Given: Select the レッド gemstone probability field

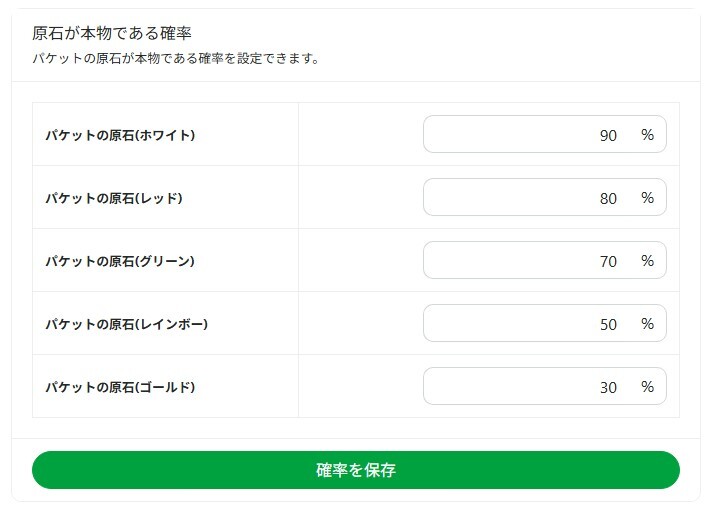Looking at the screenshot, I should point(530,198).
